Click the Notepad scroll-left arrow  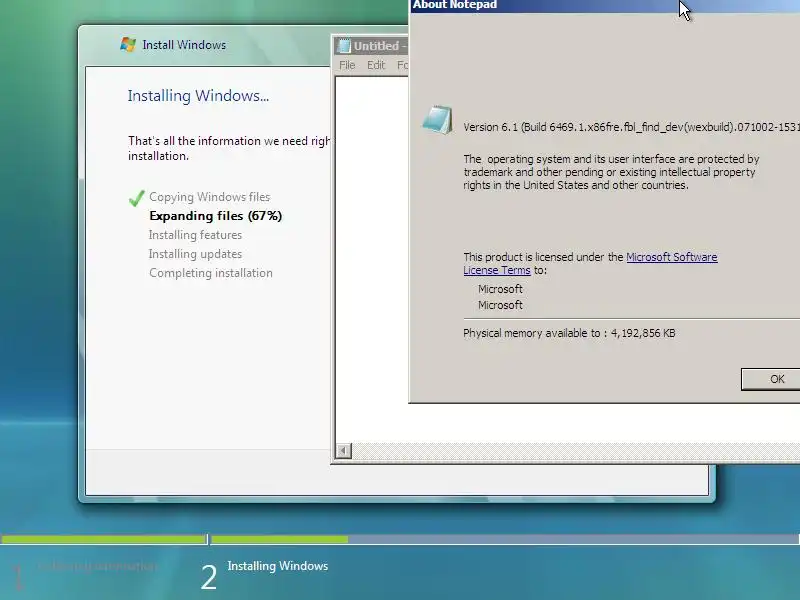point(343,451)
